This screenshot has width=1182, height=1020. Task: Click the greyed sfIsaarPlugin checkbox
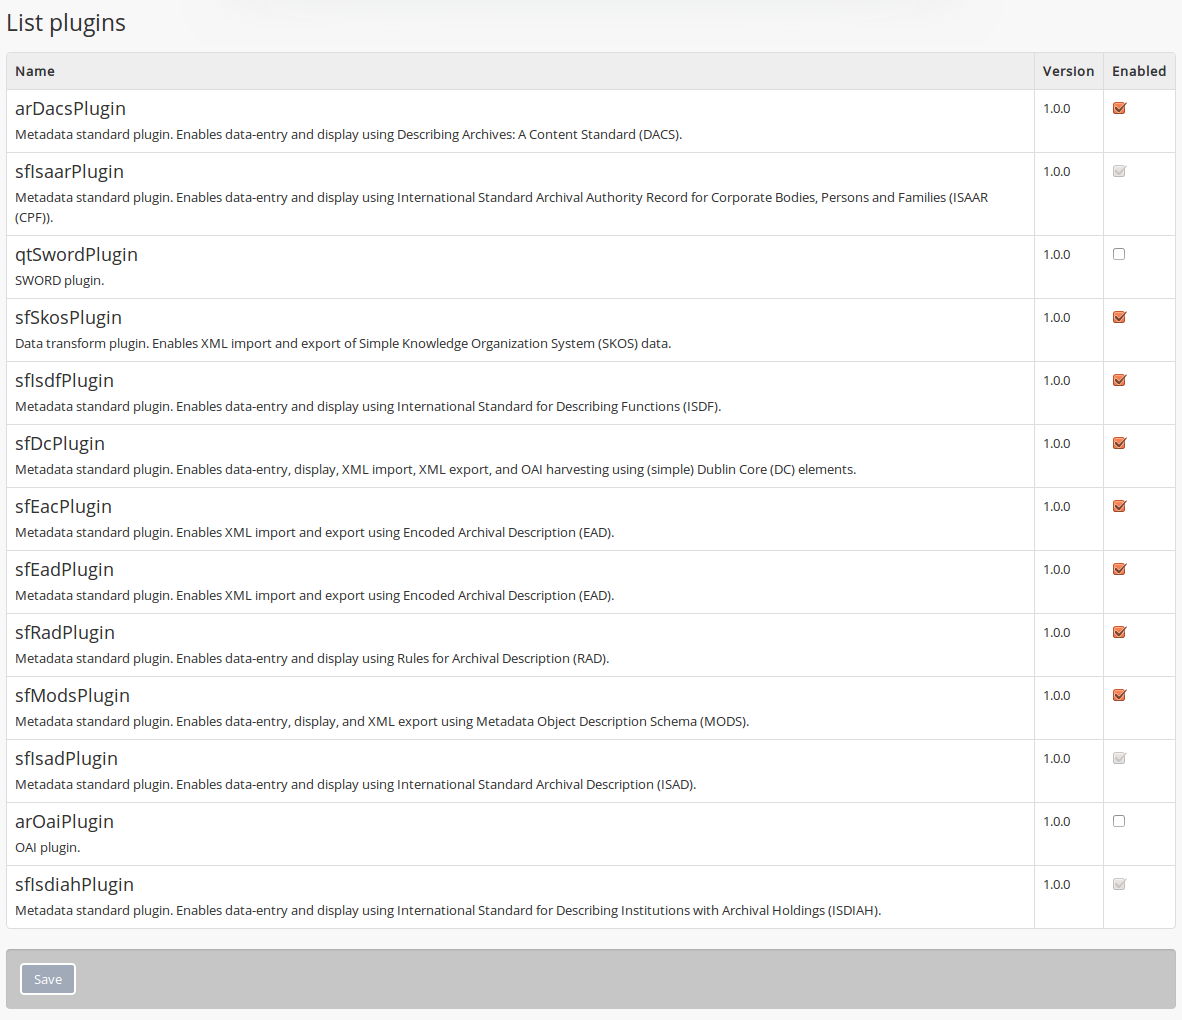pos(1119,171)
